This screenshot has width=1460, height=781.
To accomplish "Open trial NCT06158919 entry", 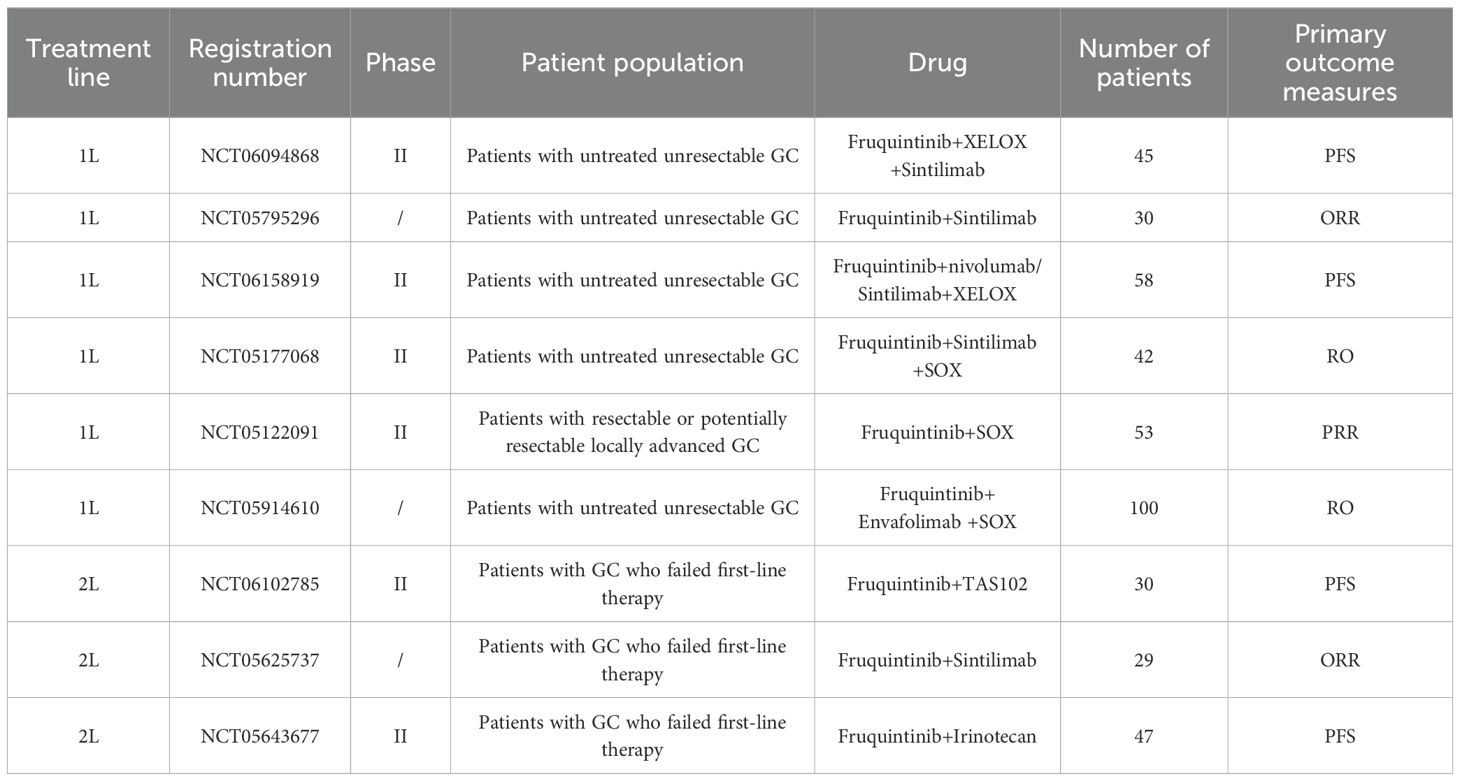I will pyautogui.click(x=260, y=280).
